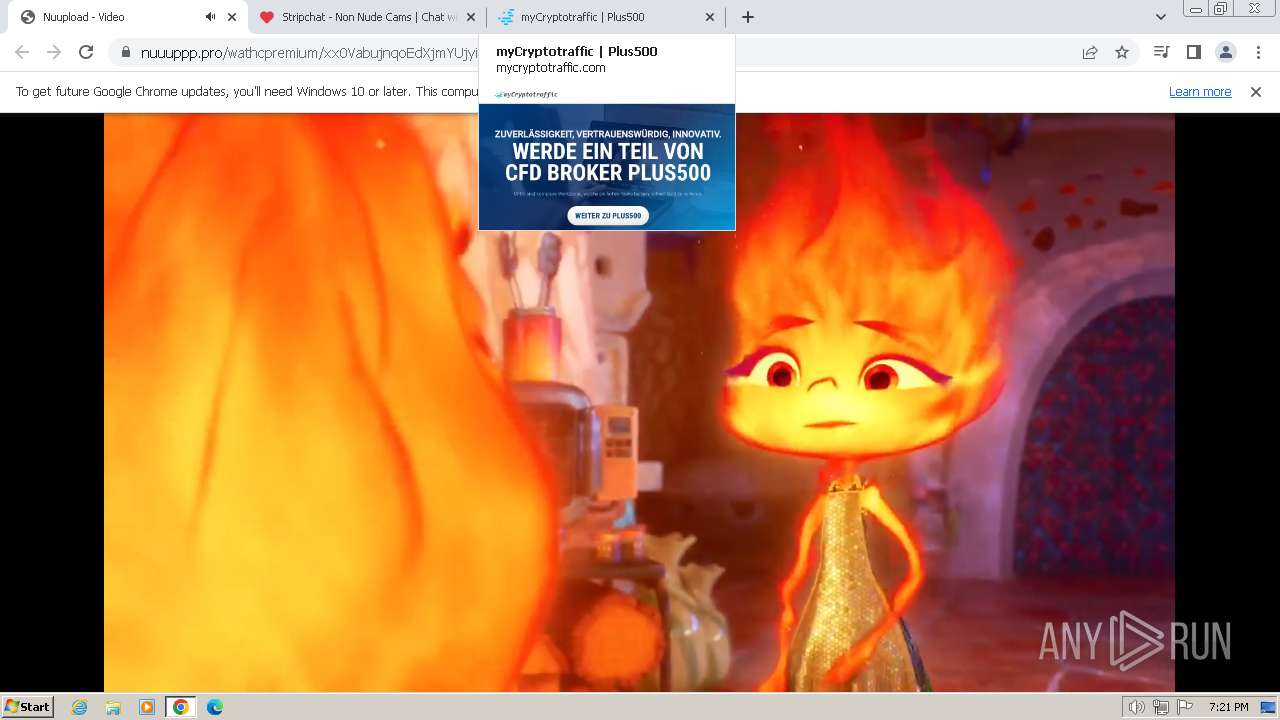
Task: Open File Explorer from taskbar
Action: [x=113, y=707]
